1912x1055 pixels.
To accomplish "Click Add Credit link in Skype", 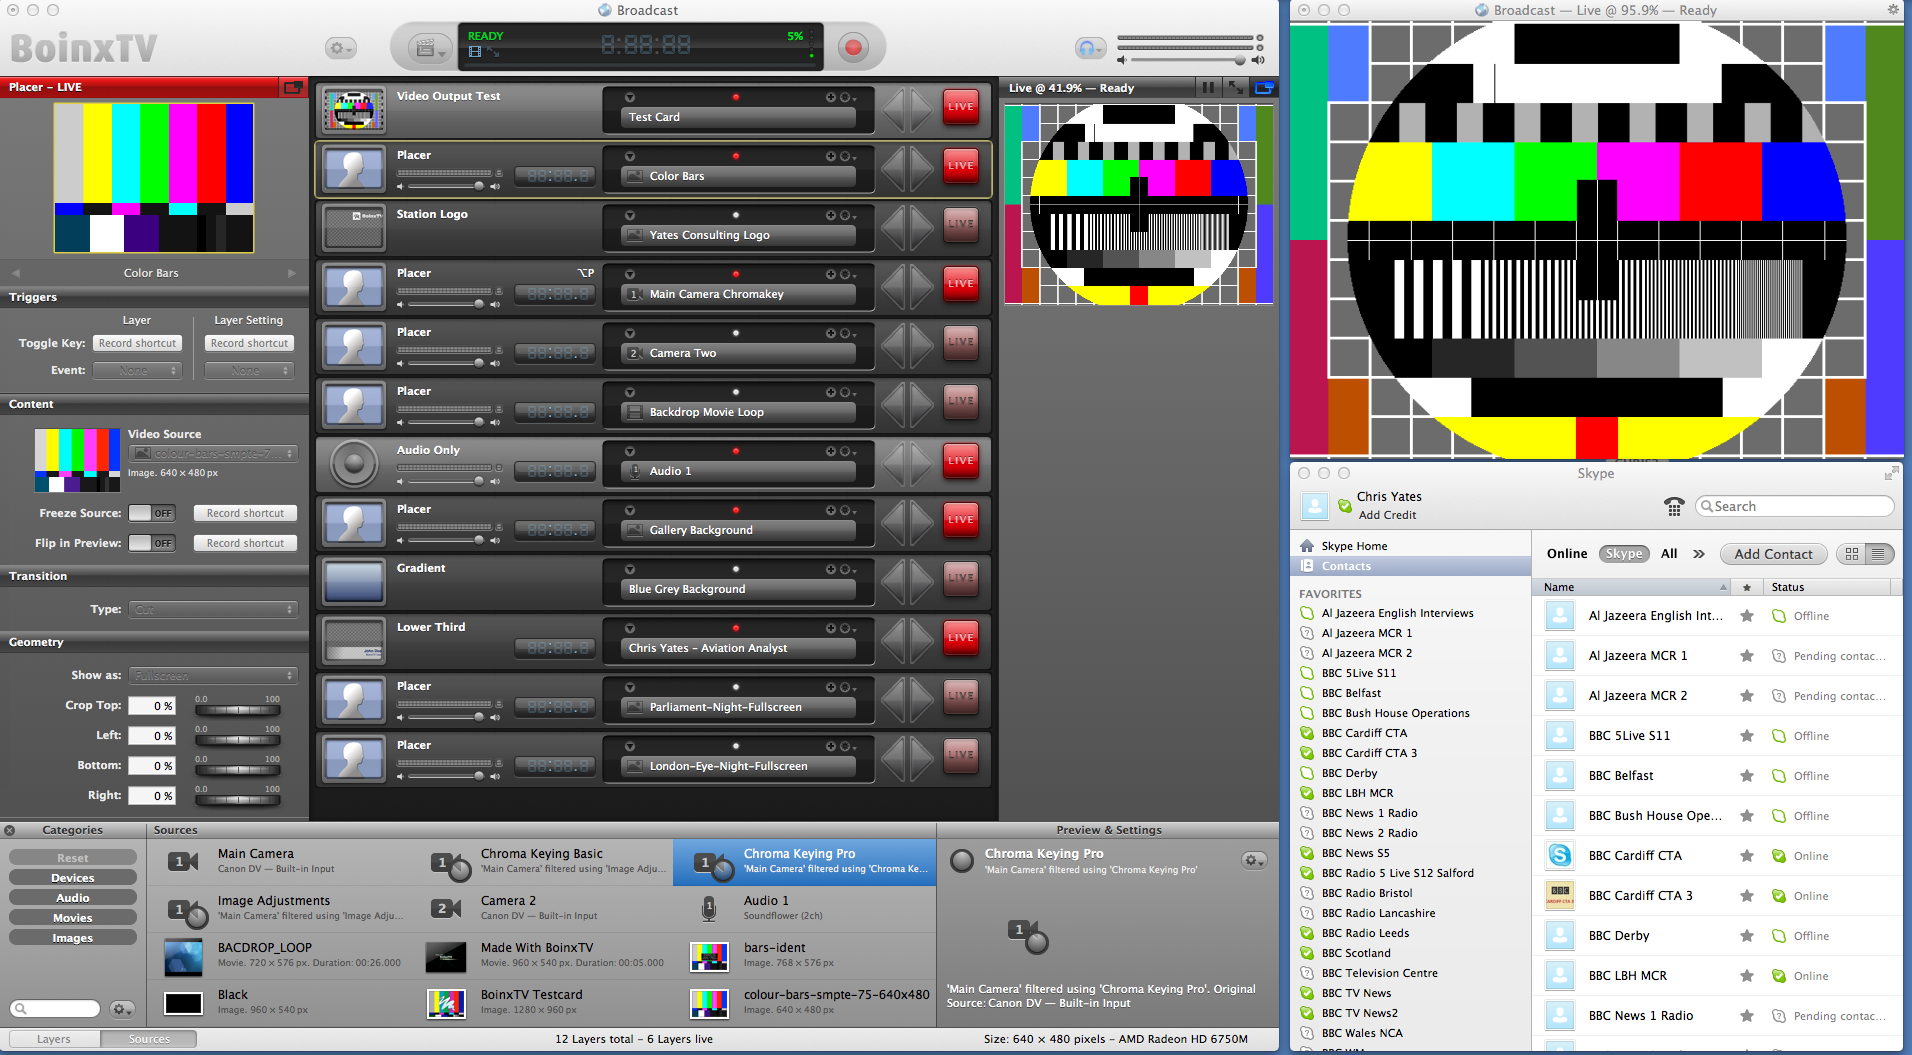I will click(x=1387, y=515).
